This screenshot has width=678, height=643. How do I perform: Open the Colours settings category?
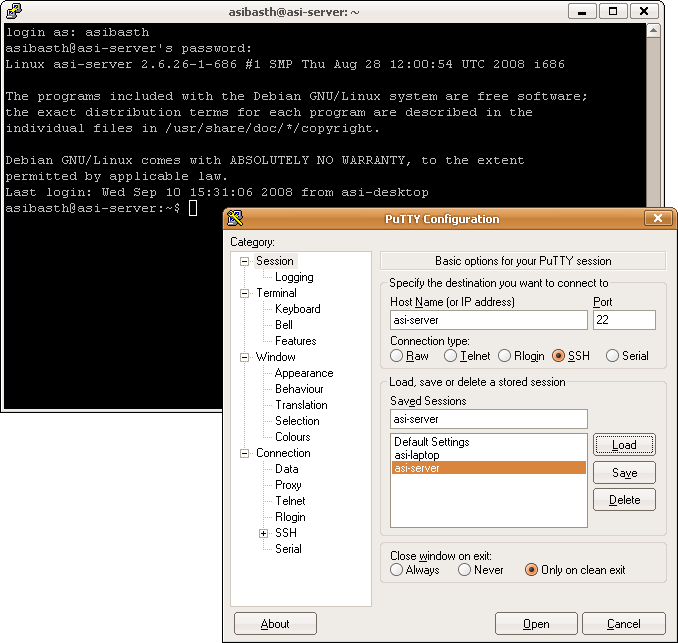292,437
